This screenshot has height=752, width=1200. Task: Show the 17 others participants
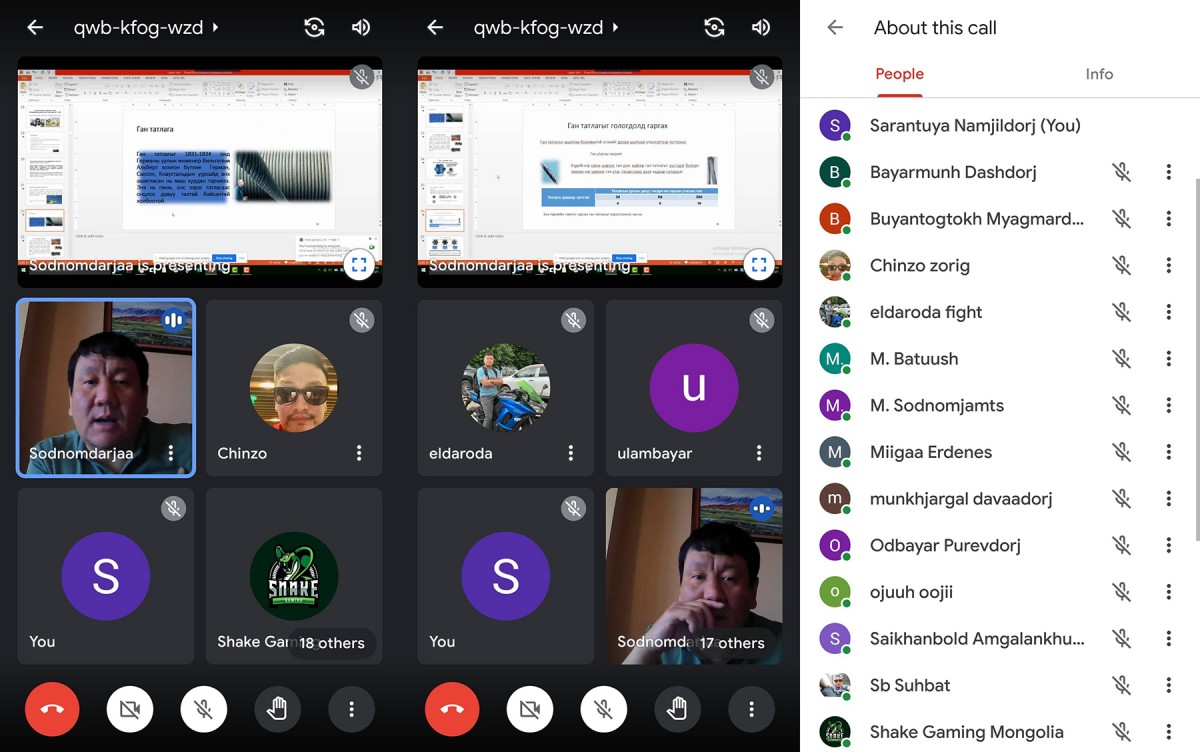click(x=732, y=643)
